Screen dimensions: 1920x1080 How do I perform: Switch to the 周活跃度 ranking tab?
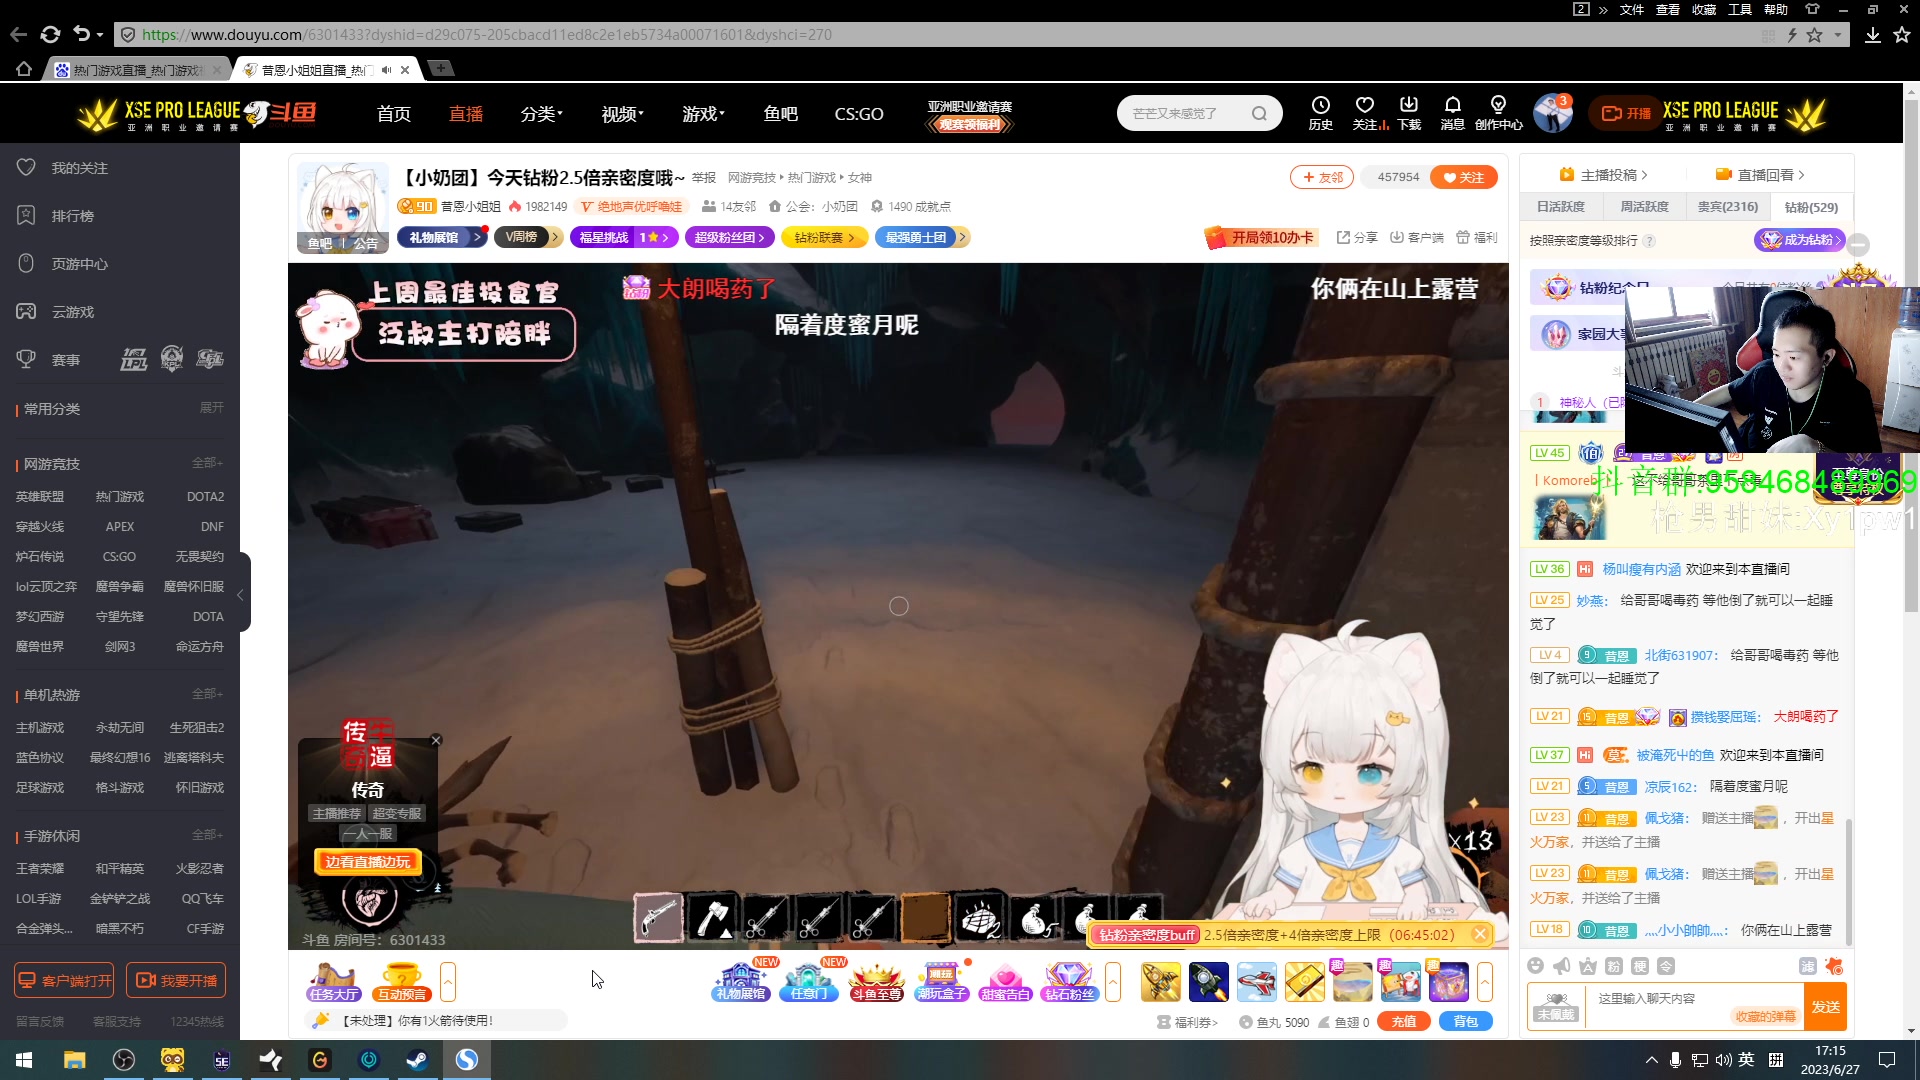pyautogui.click(x=1644, y=207)
